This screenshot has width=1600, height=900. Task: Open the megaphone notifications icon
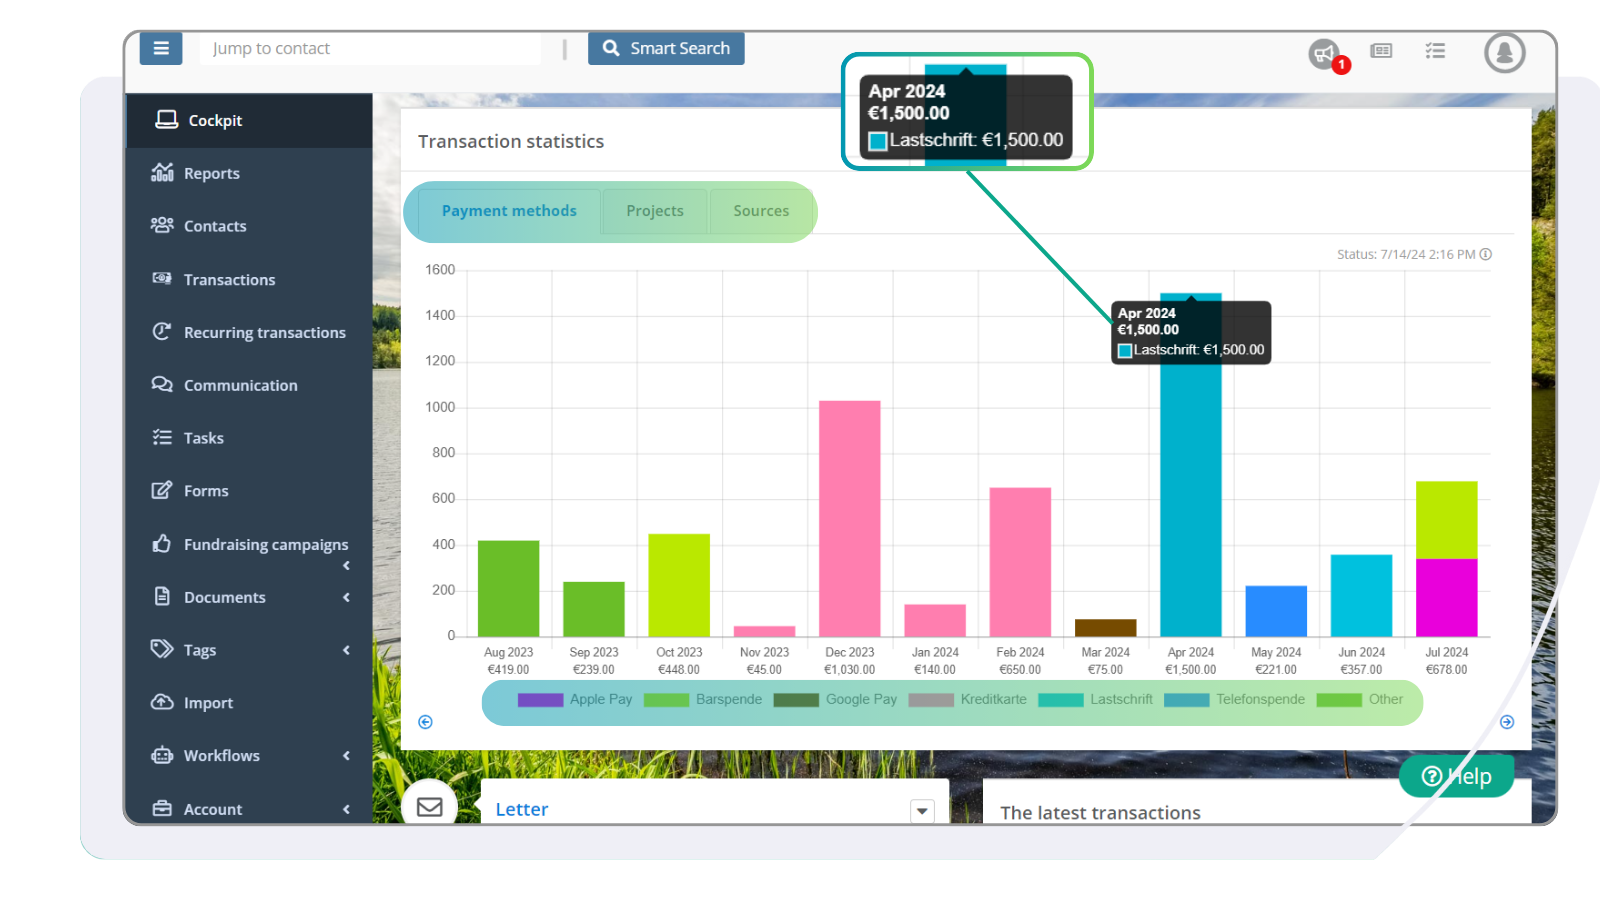1322,54
